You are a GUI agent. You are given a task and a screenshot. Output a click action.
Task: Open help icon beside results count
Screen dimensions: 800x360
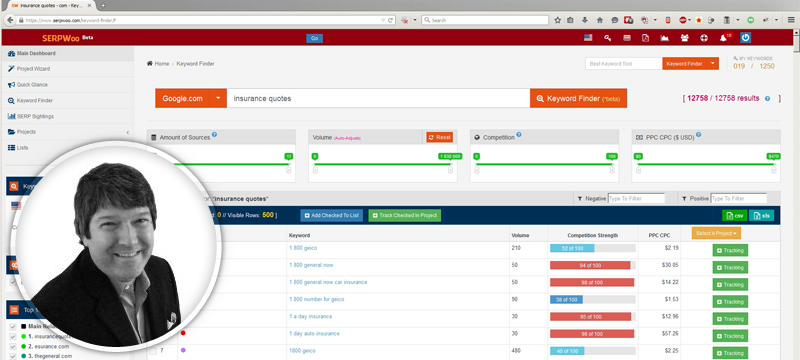767,99
